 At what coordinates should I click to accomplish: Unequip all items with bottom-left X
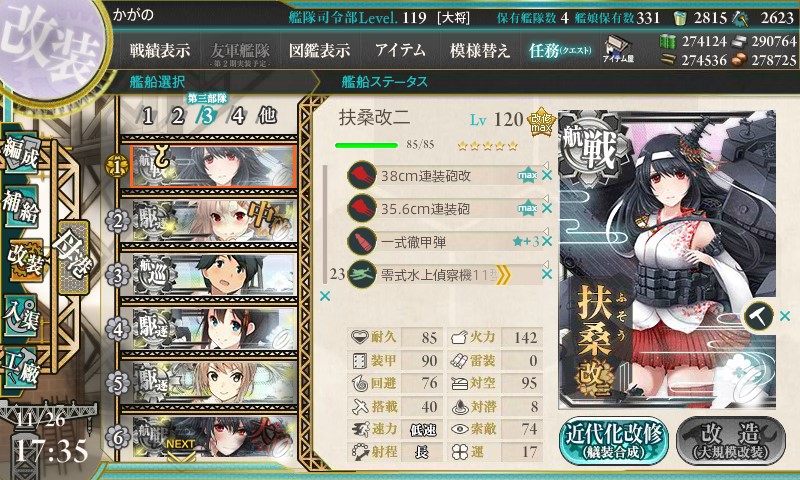[325, 296]
